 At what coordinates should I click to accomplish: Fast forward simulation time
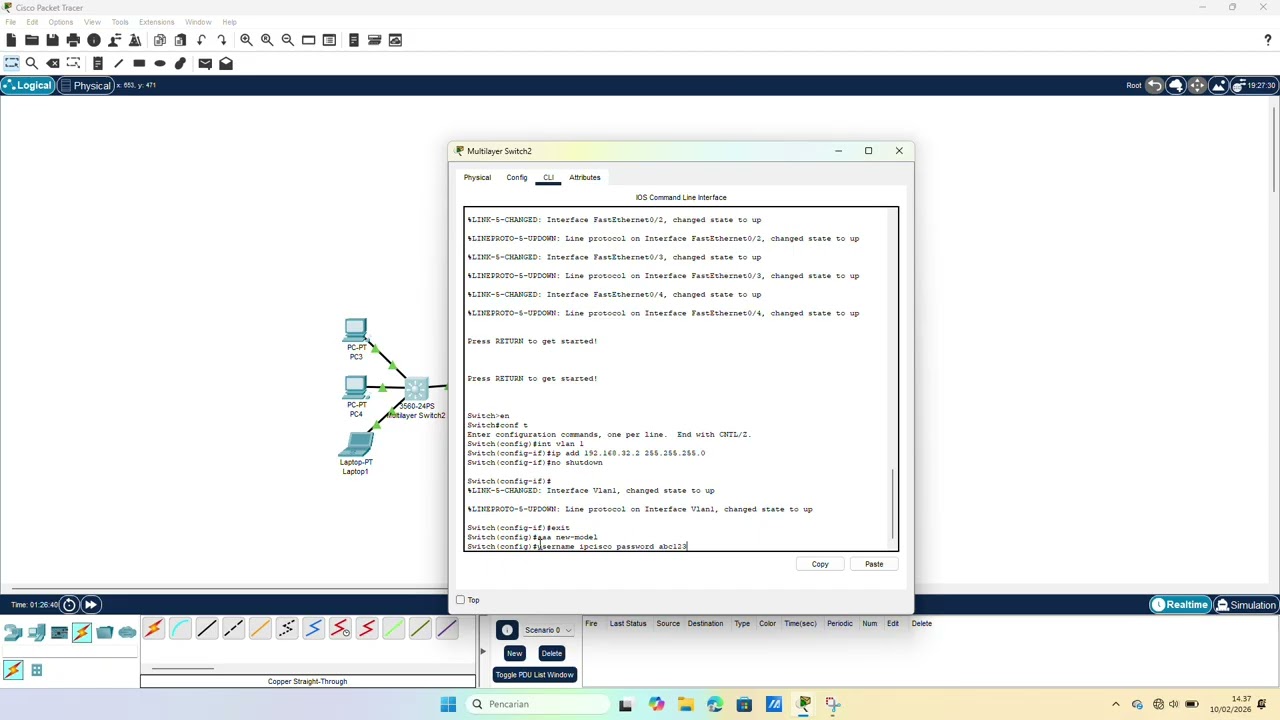[x=90, y=604]
